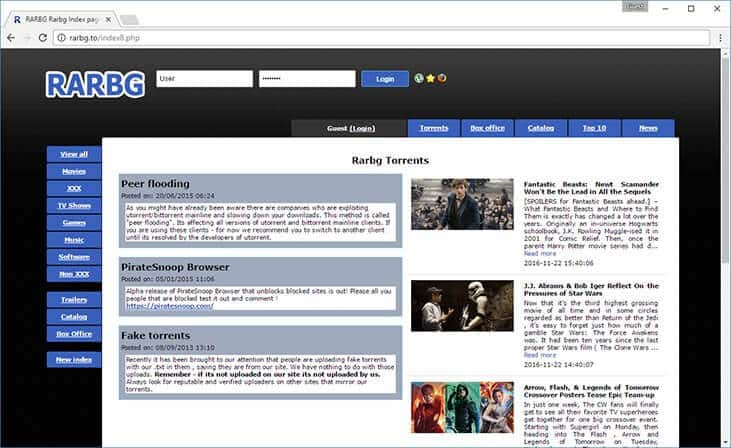Select Games category in sidebar
Viewport: 731px width, 448px height.
74,223
